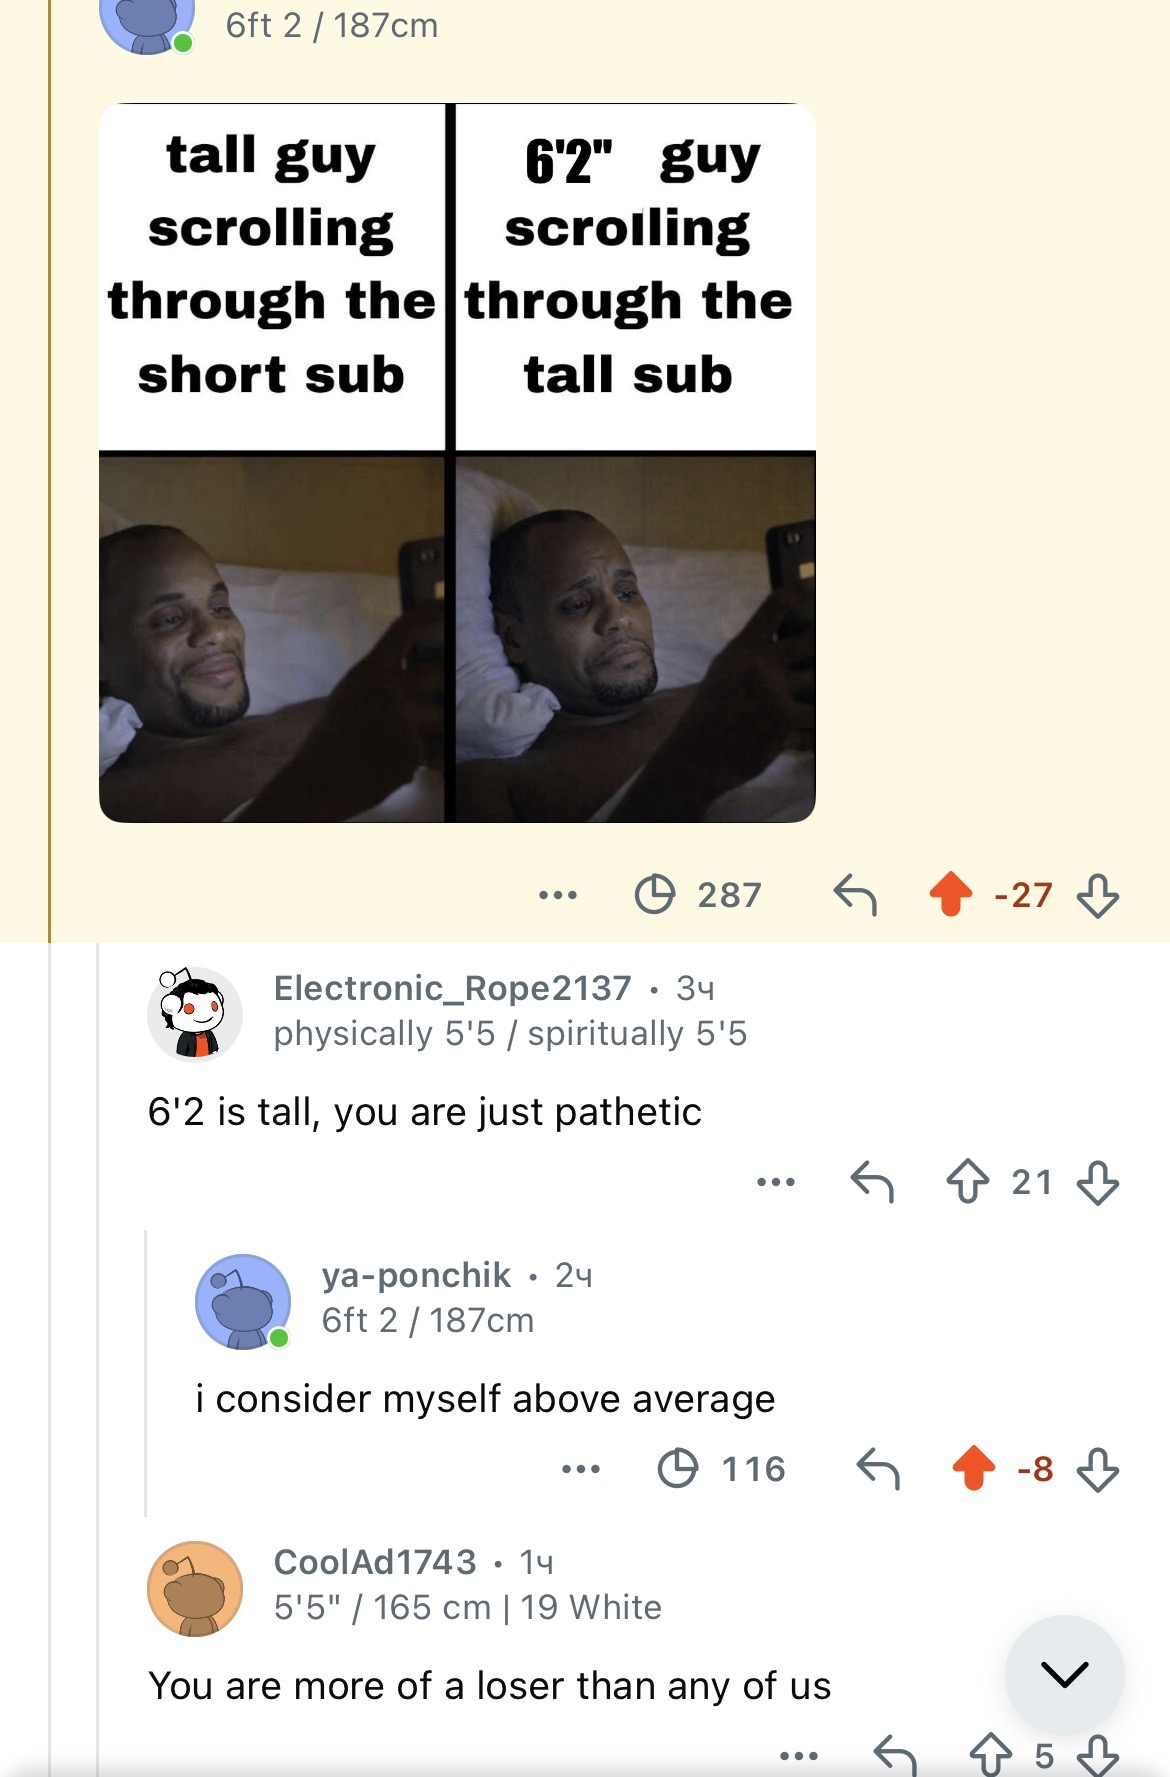Open the meme image with phone-scrolling guy
This screenshot has height=1777, width=1170.
pyautogui.click(x=457, y=463)
